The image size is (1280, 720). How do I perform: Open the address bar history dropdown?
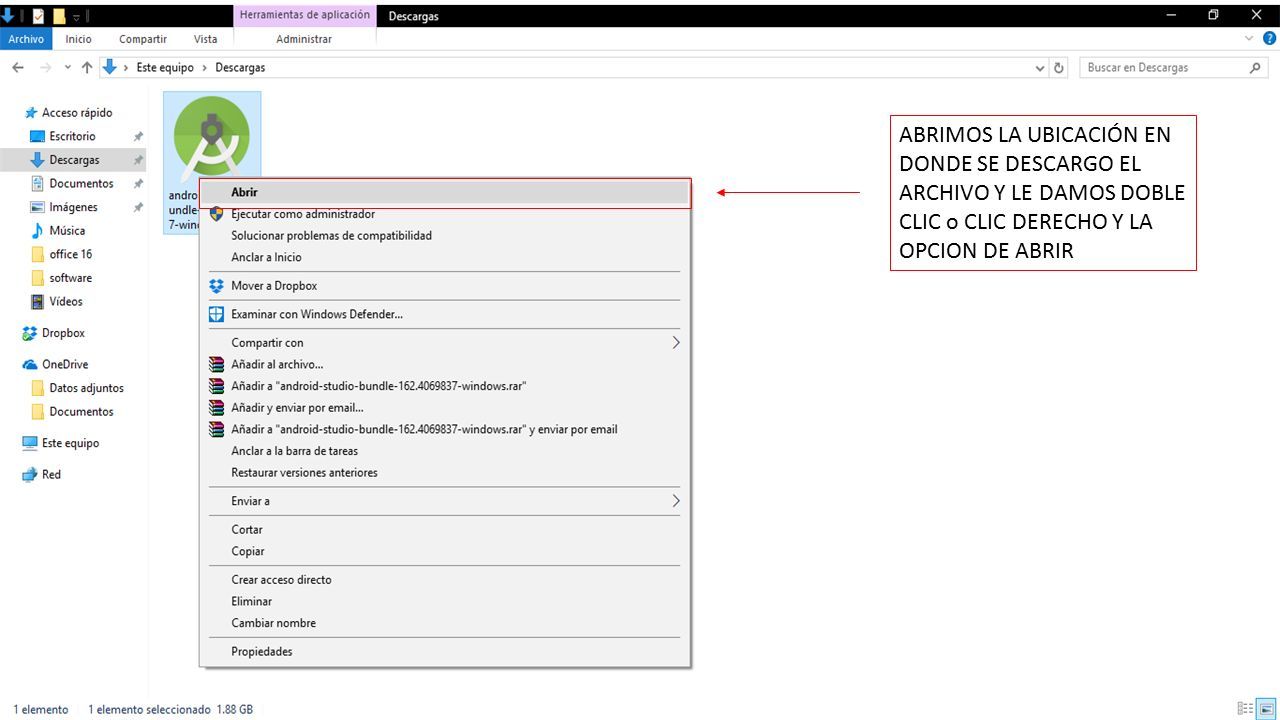(1040, 68)
